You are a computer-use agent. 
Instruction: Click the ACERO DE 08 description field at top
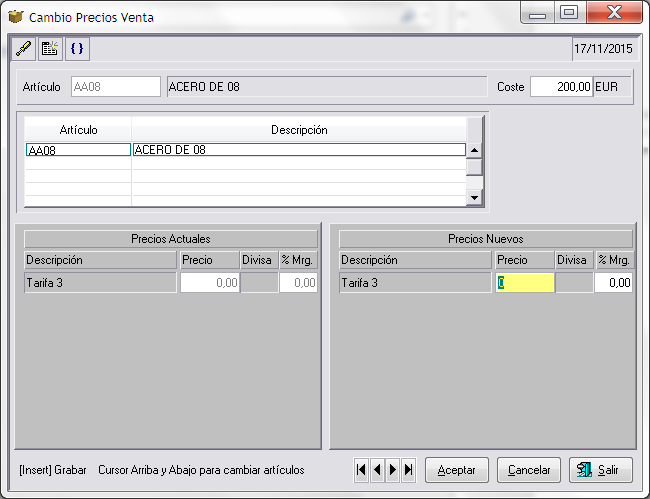pos(327,87)
